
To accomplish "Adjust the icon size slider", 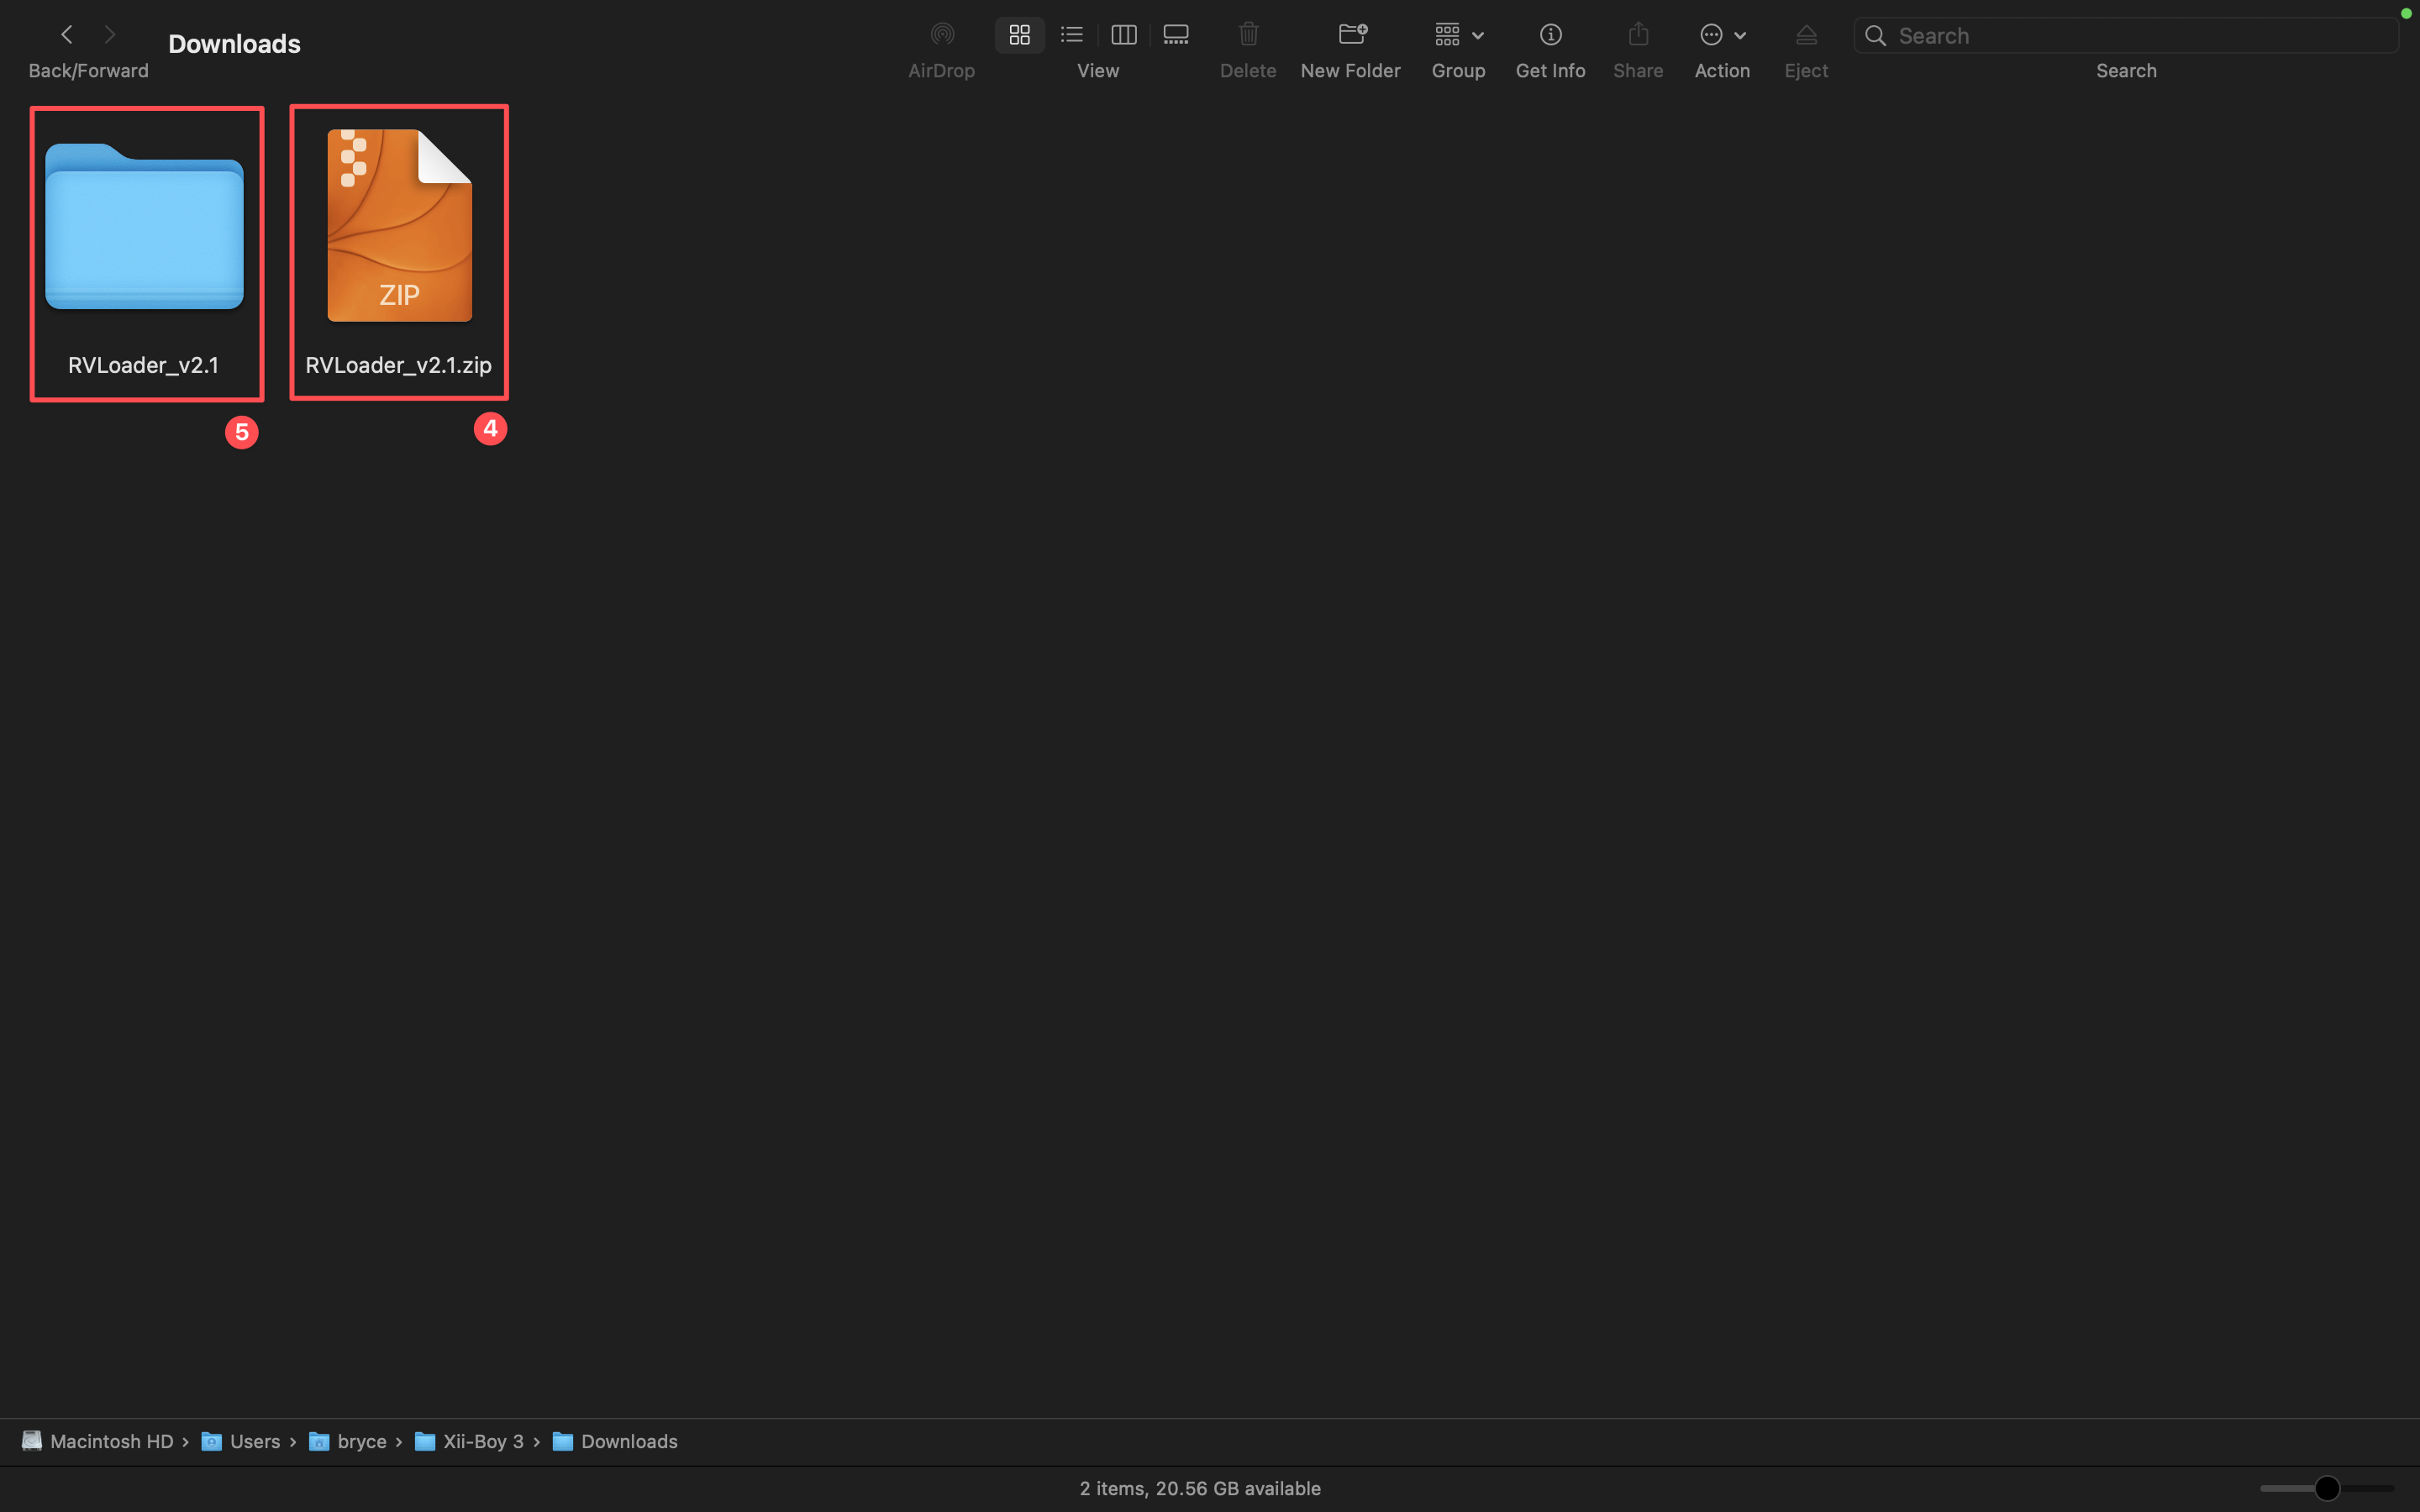I will click(x=2326, y=1488).
